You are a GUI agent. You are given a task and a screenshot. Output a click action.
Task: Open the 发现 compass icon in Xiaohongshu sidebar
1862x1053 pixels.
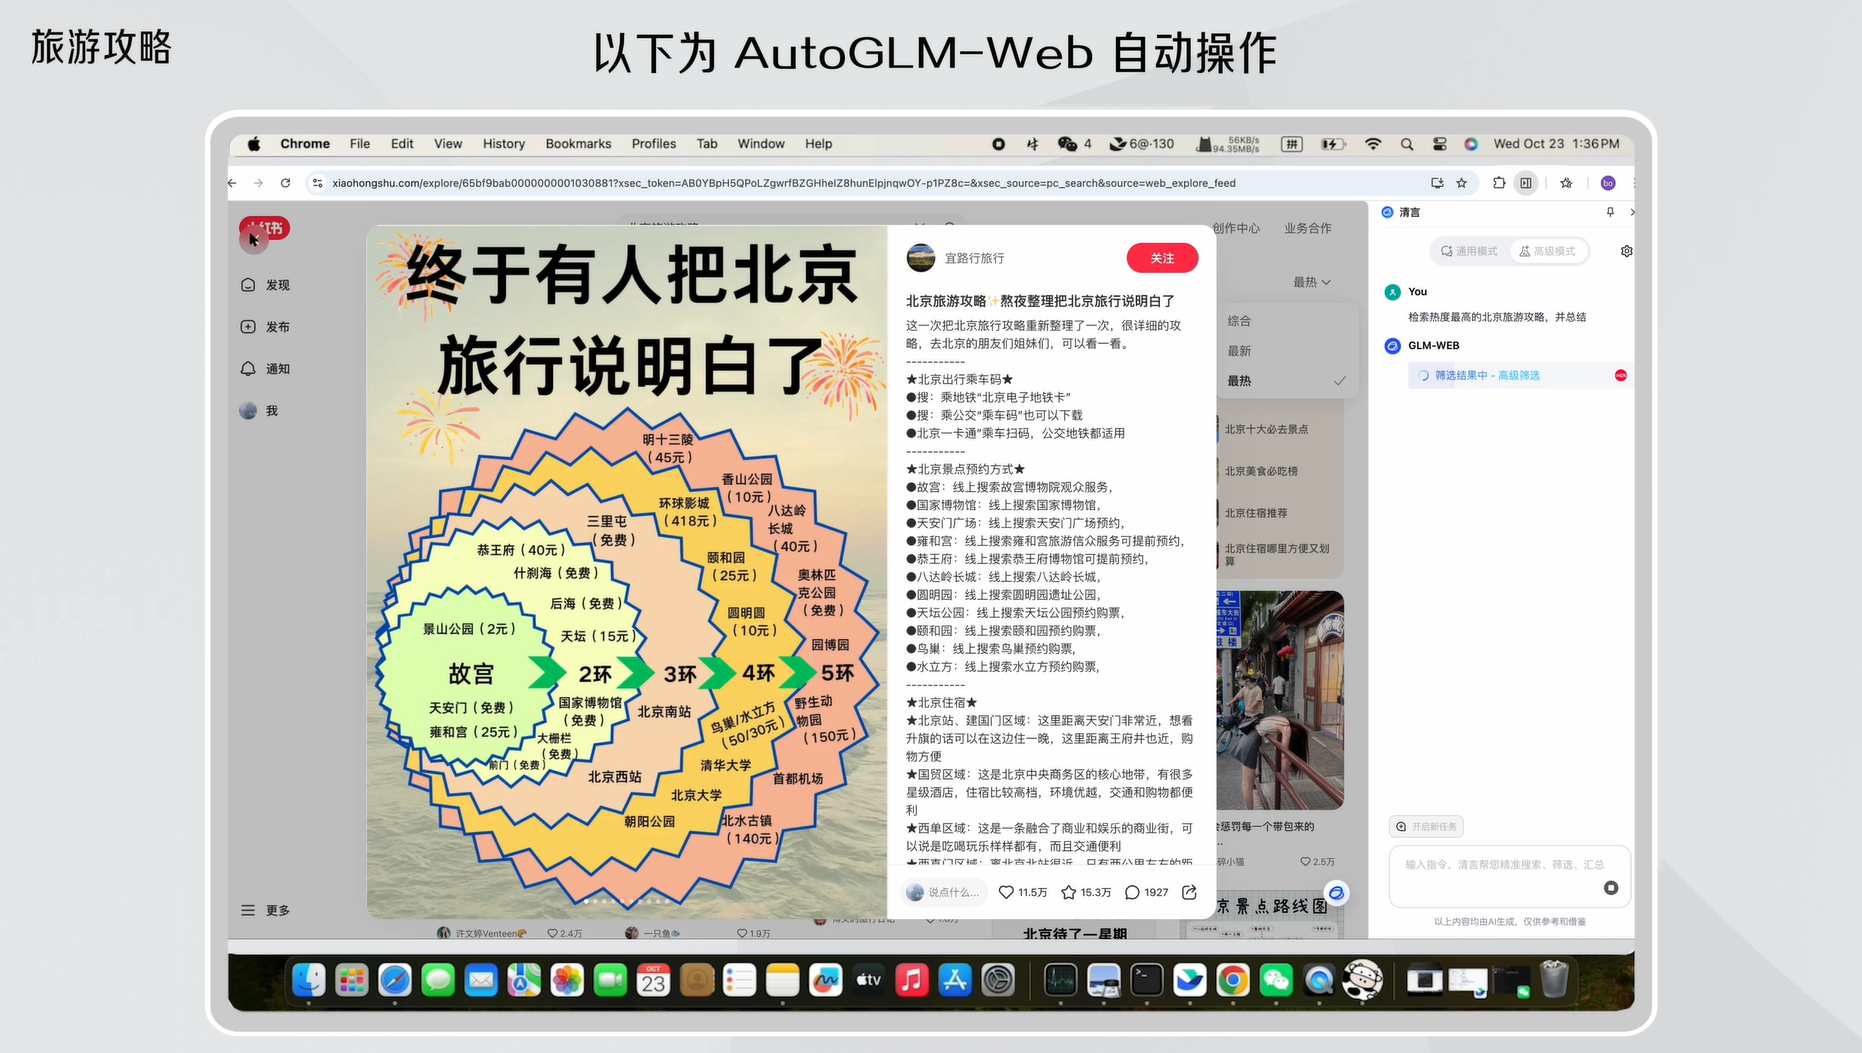pyautogui.click(x=247, y=285)
